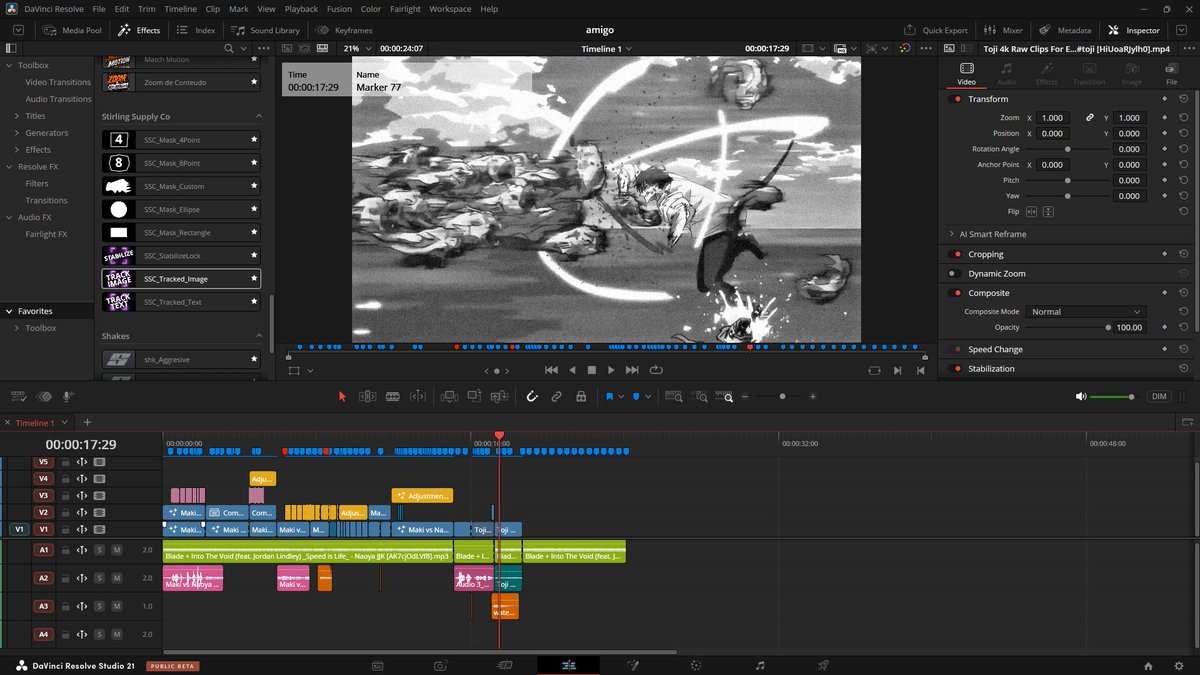Click the Replace Clip edit icon
This screenshot has width=1200, height=675.
coord(499,397)
